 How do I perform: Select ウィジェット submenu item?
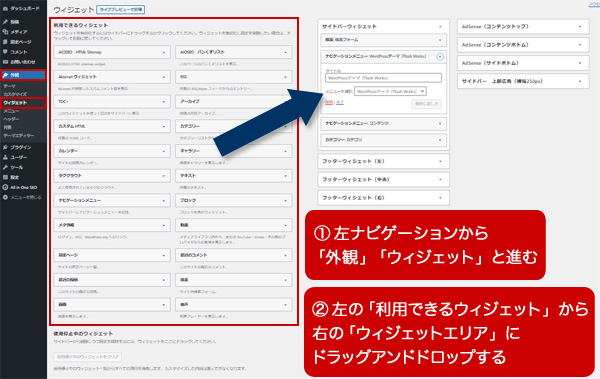coord(15,103)
